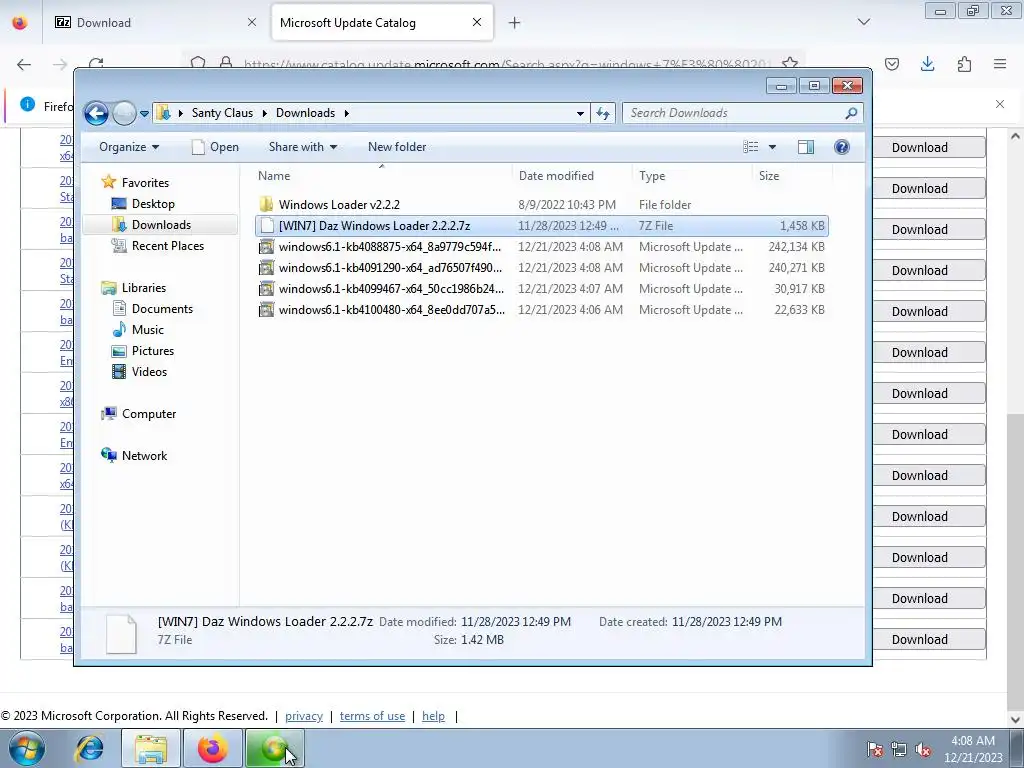Open the taskbar clock showing 4:08 AM
Screen dimensions: 1024x768
point(972,749)
